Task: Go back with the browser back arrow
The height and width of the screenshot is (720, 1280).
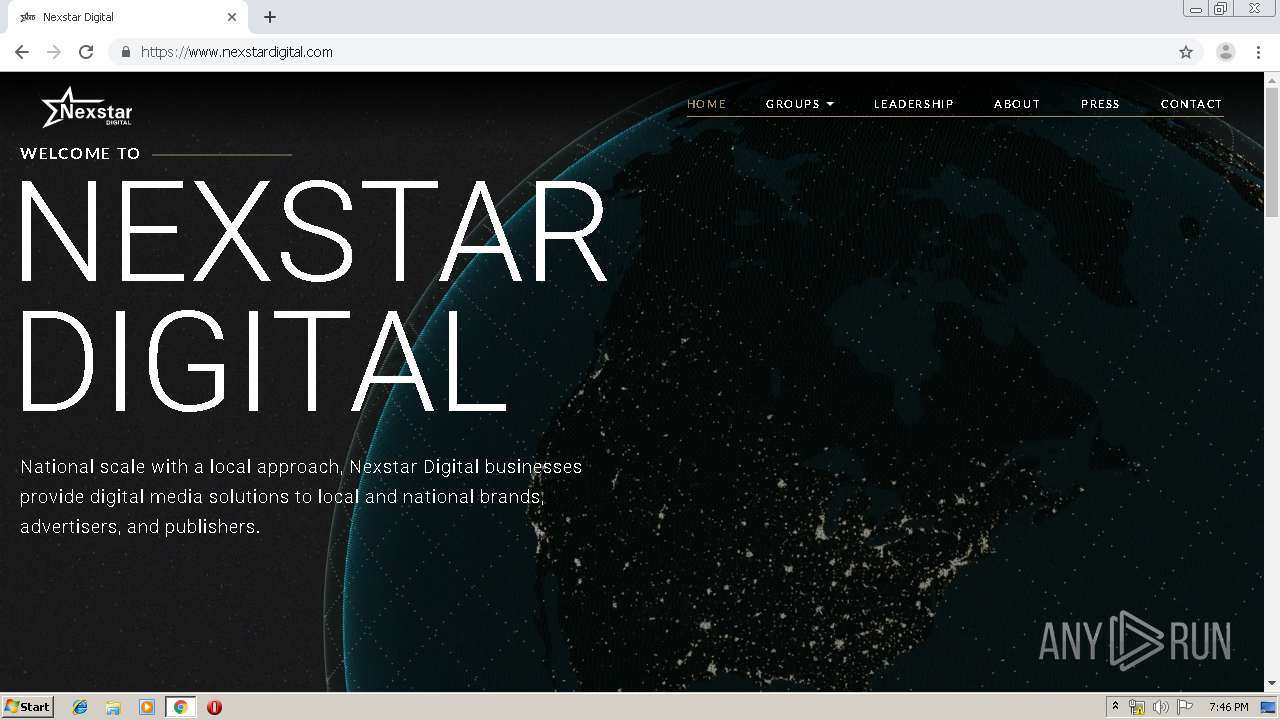Action: pos(22,52)
